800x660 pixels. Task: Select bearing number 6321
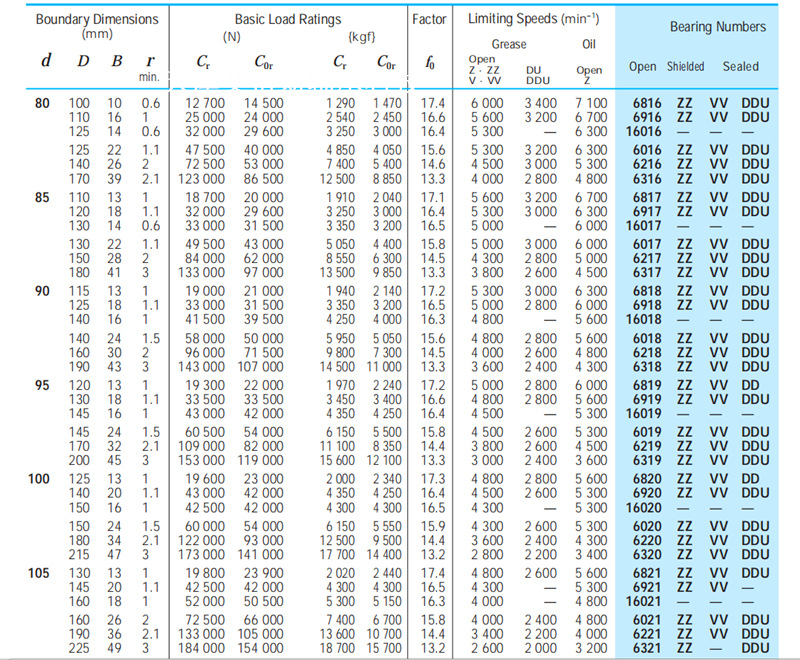tap(647, 648)
